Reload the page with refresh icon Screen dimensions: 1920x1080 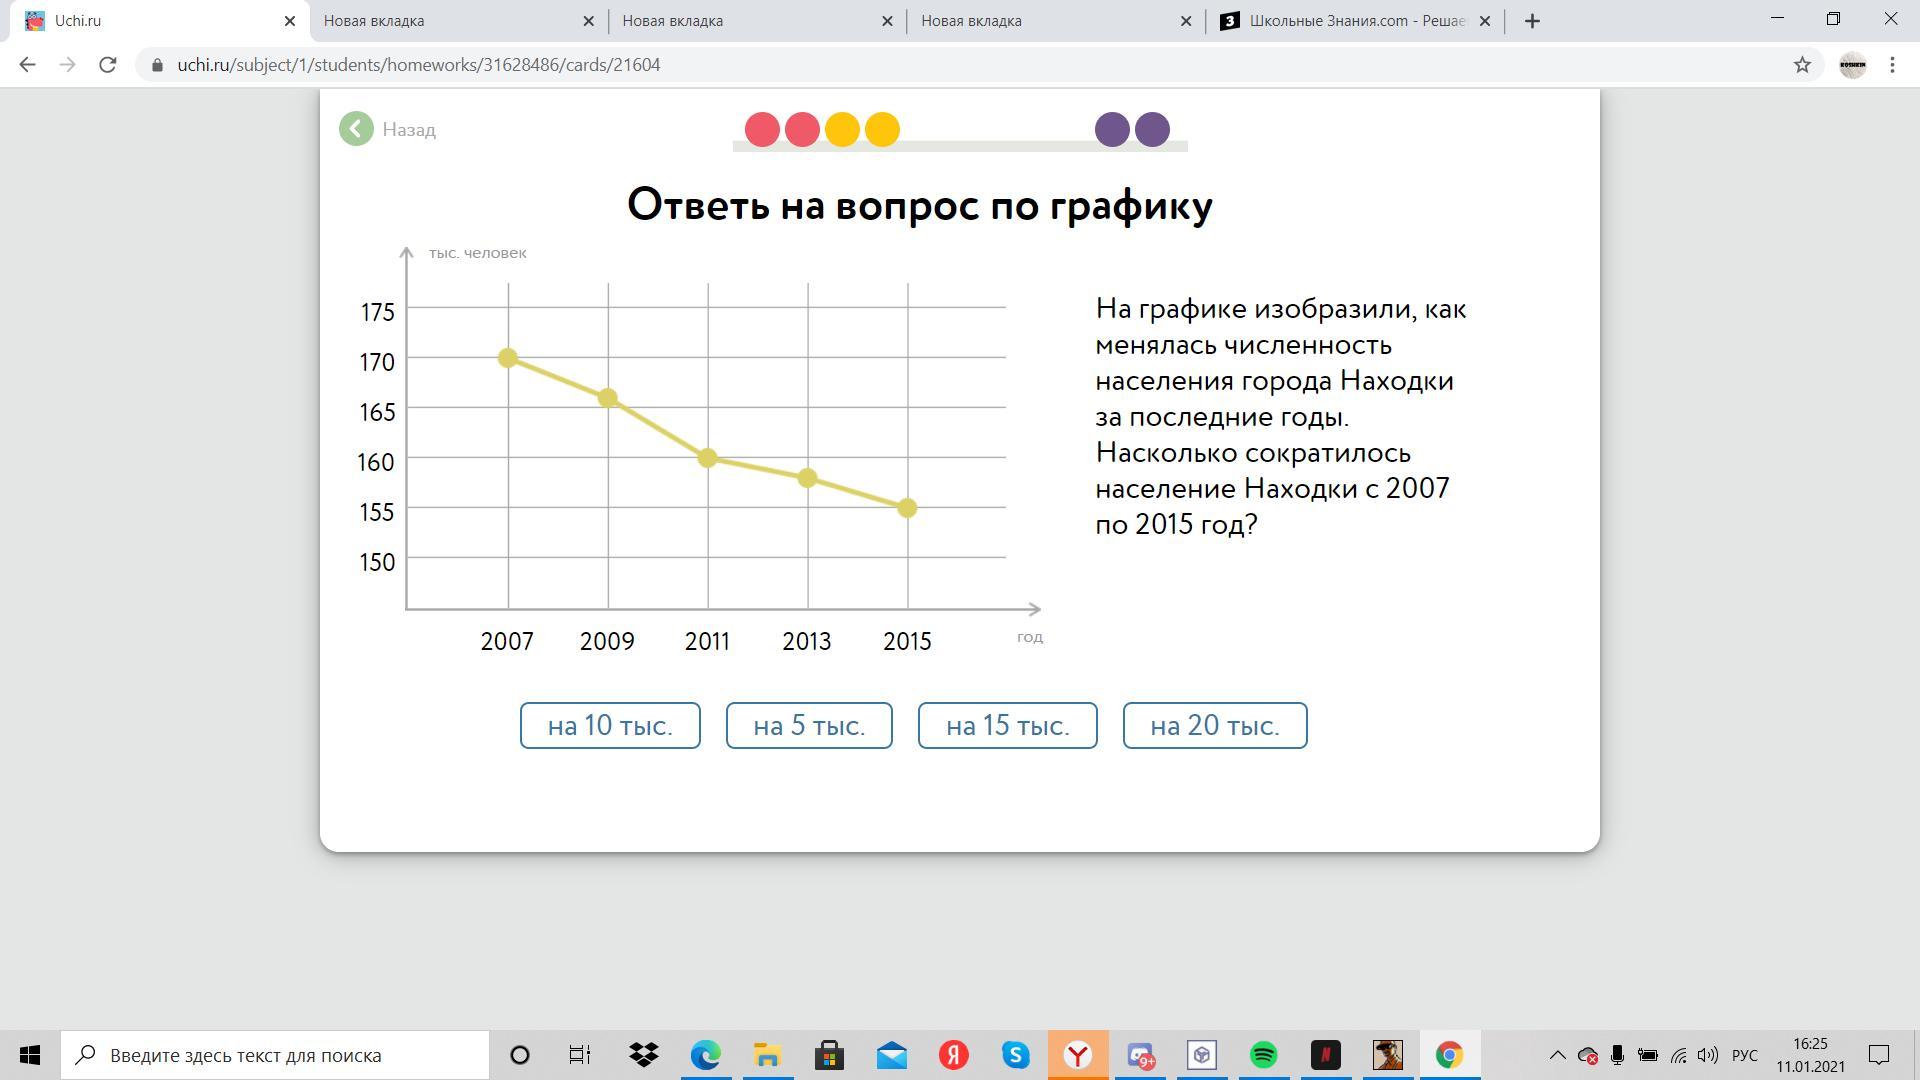108,65
